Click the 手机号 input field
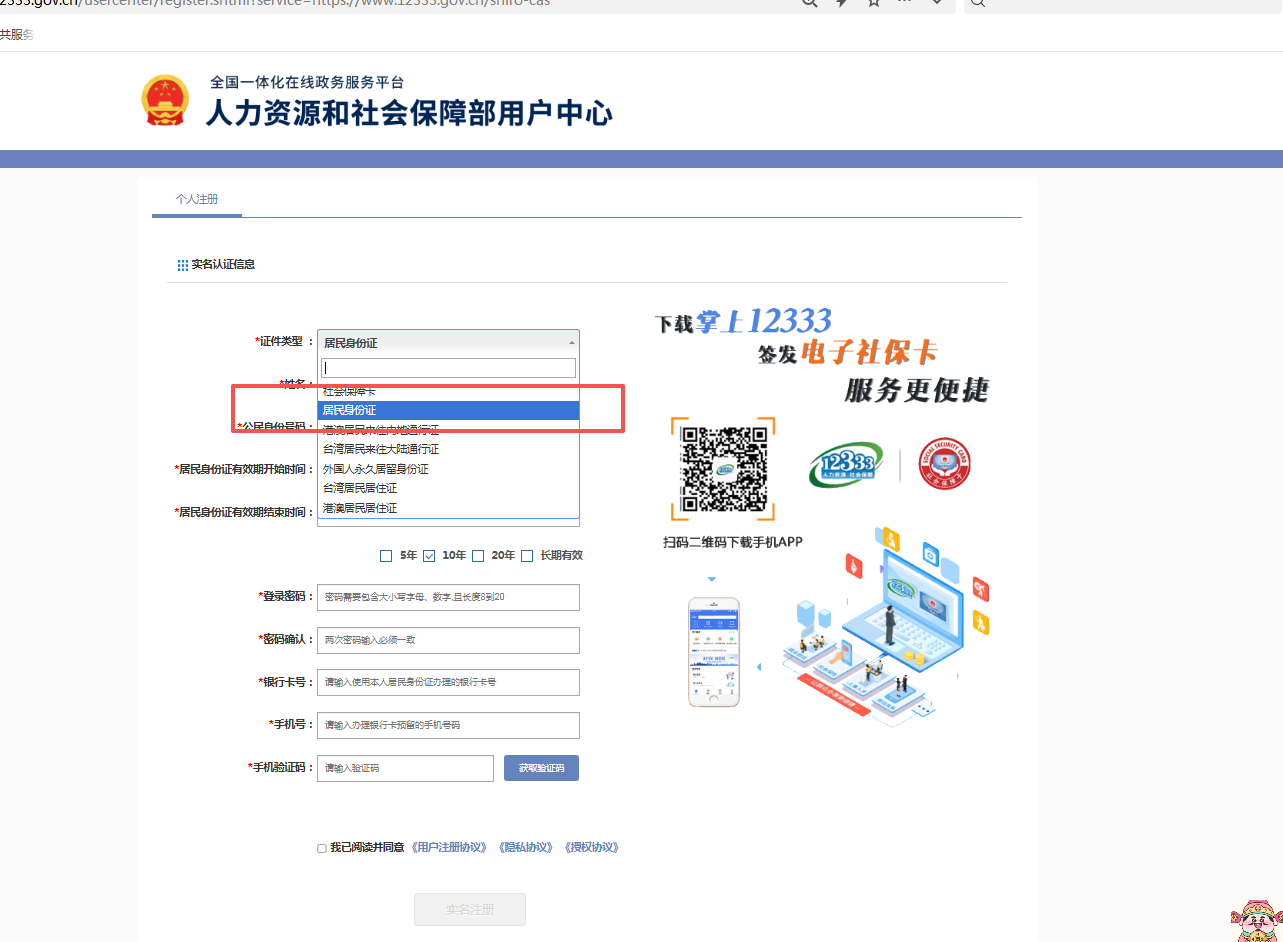The height and width of the screenshot is (942, 1283). [448, 725]
